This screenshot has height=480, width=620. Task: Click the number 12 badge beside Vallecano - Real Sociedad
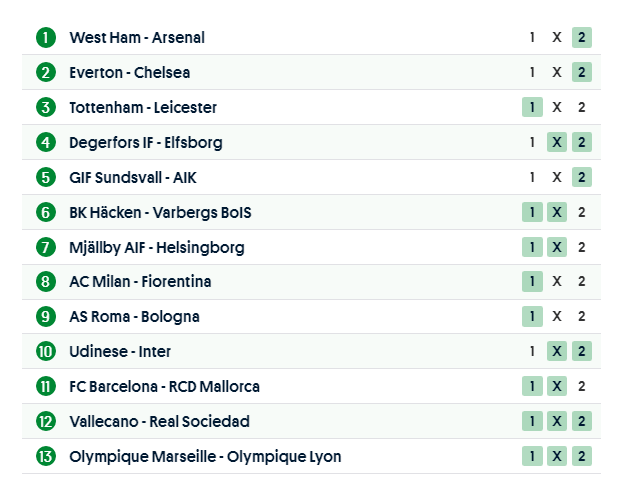coord(46,422)
